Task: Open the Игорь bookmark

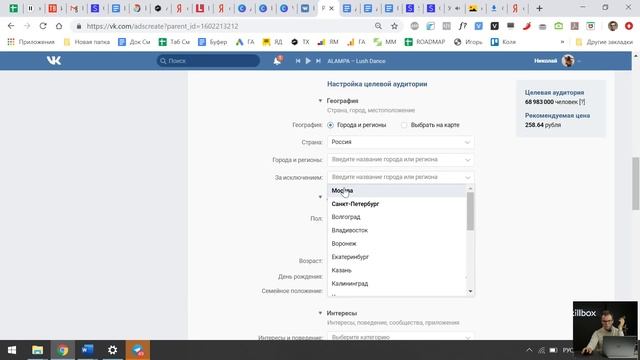Action: pos(468,42)
